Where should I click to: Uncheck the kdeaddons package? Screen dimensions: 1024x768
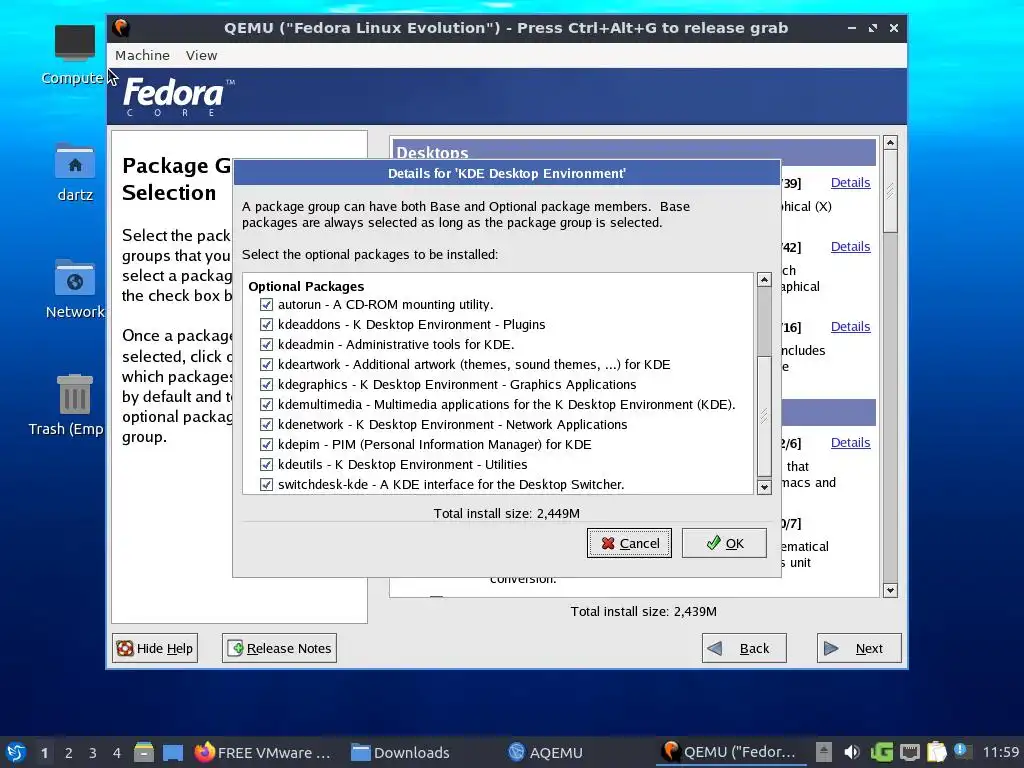(266, 325)
